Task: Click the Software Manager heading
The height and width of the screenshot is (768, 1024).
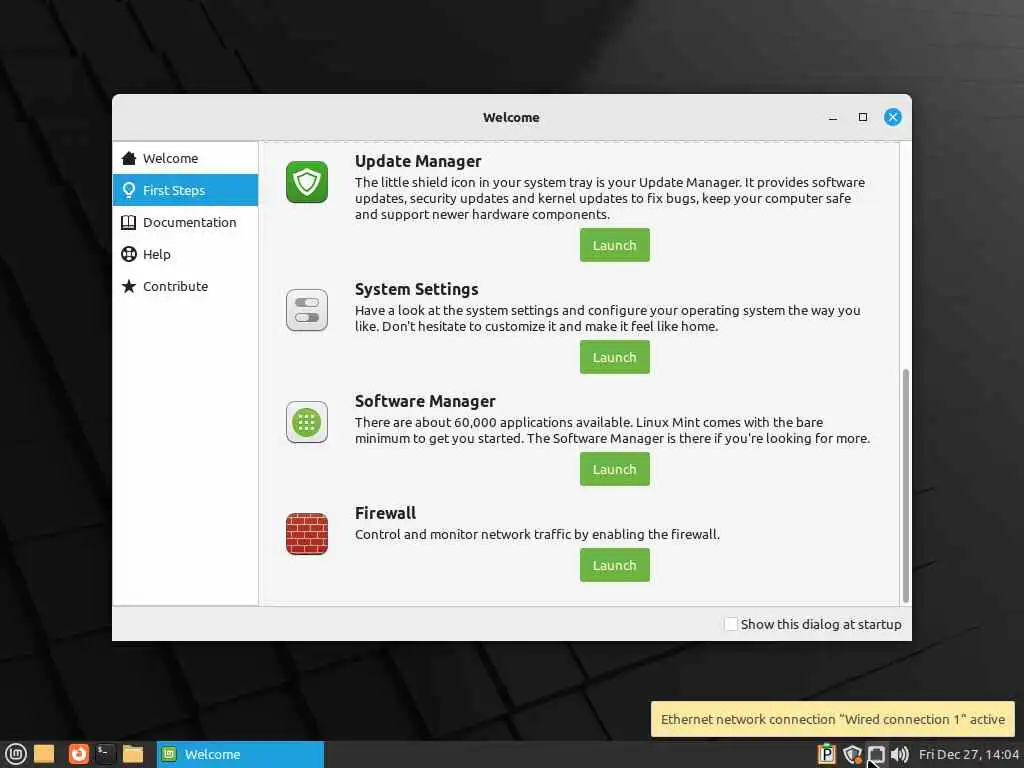Action: 425,401
